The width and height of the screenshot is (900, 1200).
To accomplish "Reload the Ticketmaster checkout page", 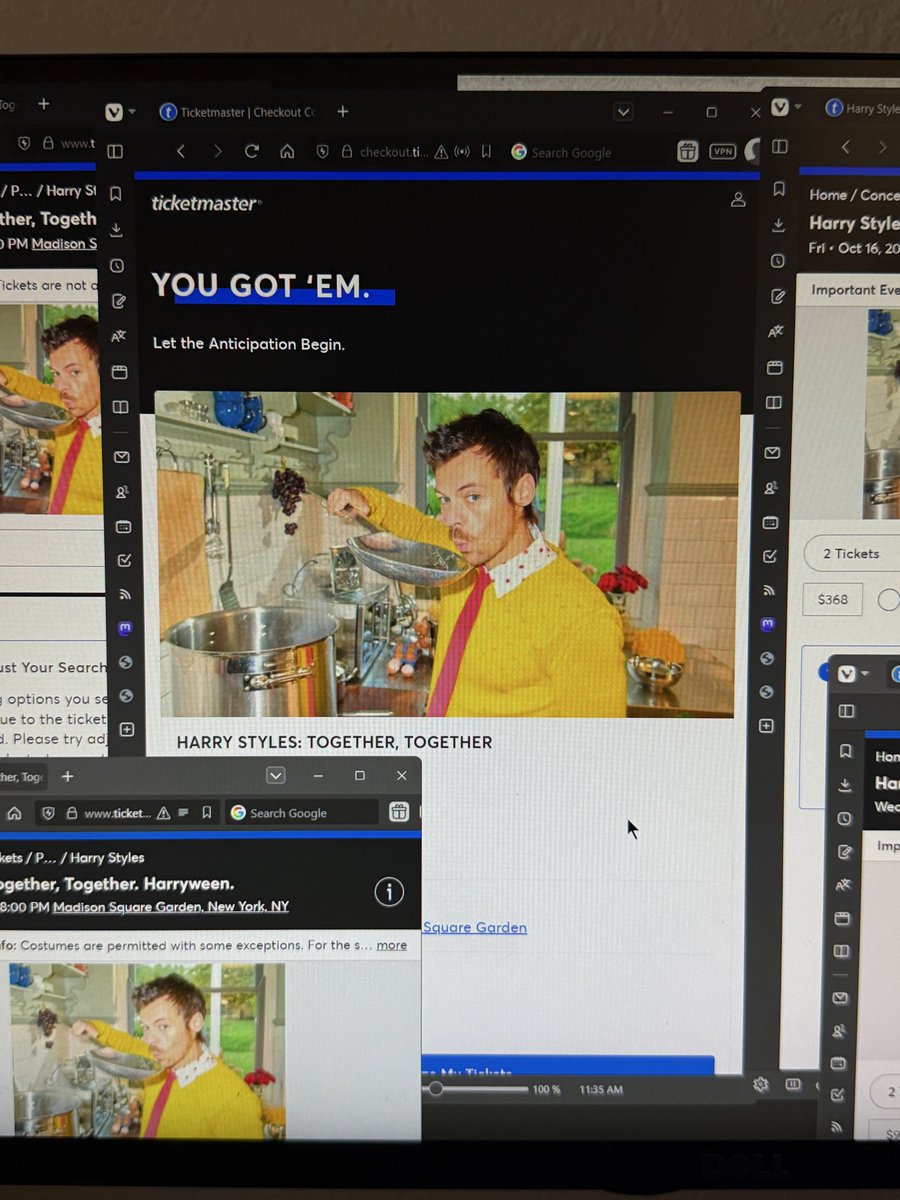I will [x=252, y=151].
